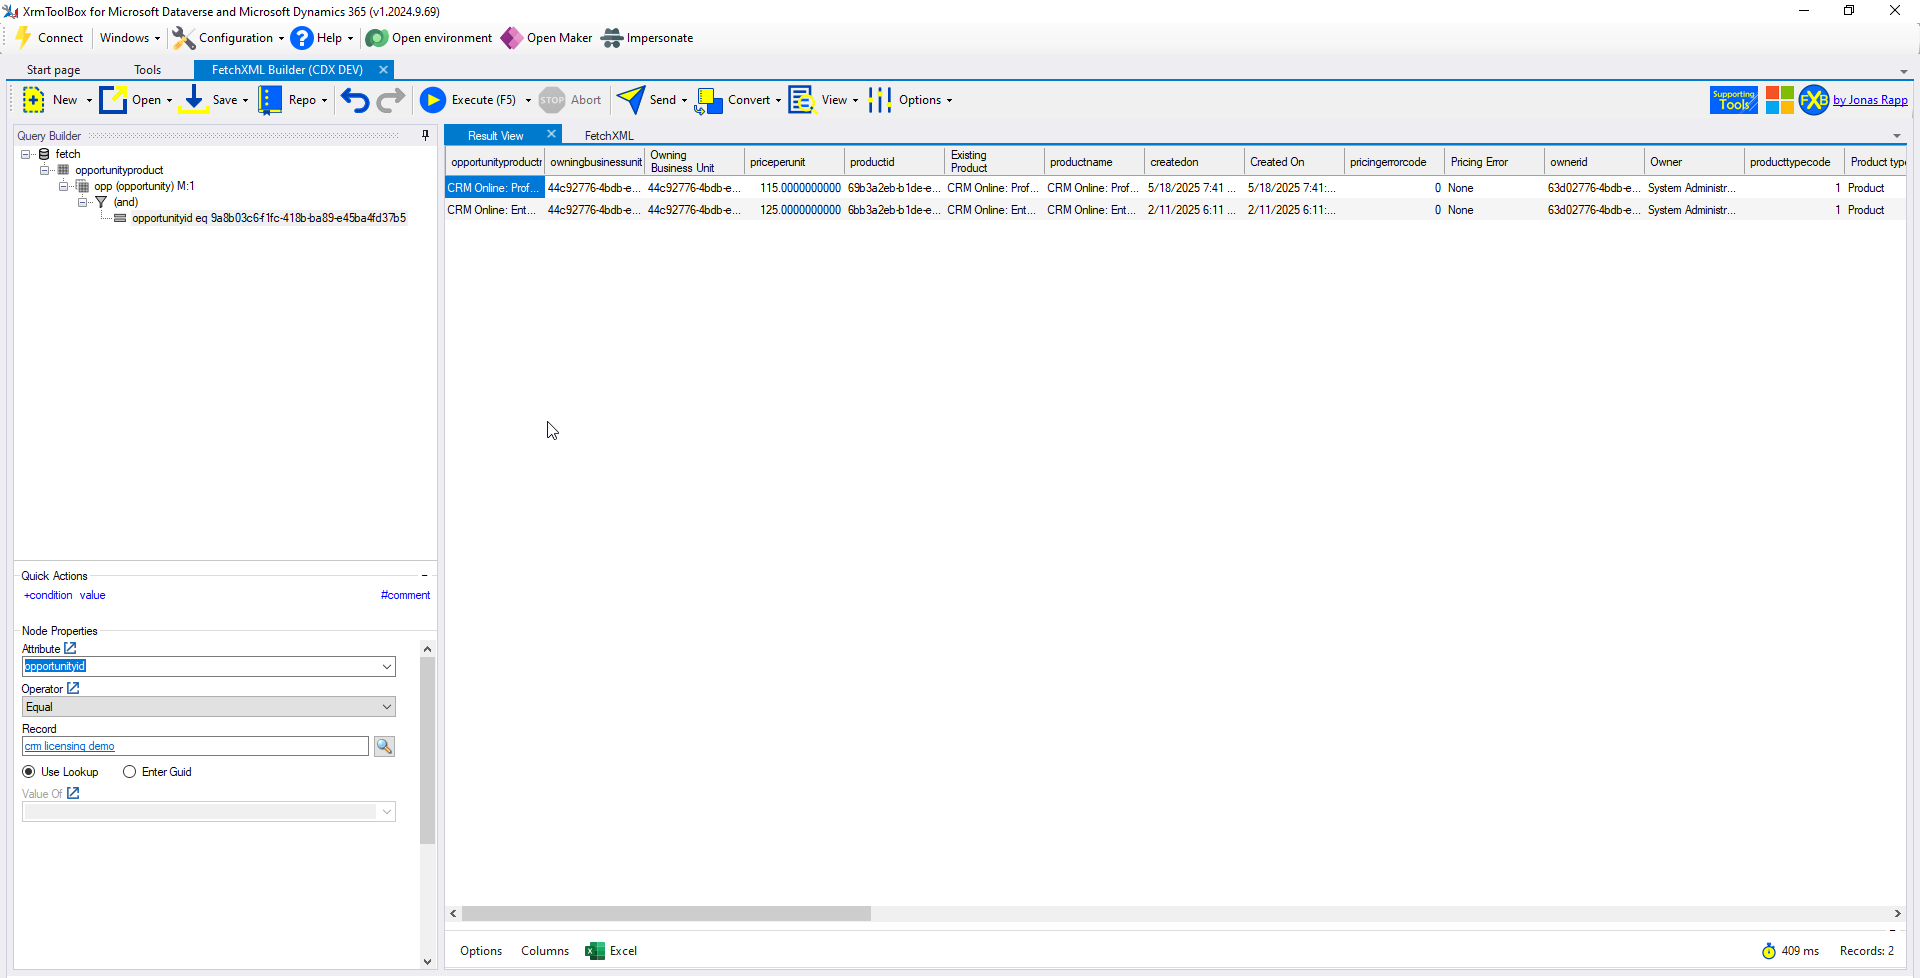Click the value quick action link
Image resolution: width=1920 pixels, height=978 pixels.
93,595
